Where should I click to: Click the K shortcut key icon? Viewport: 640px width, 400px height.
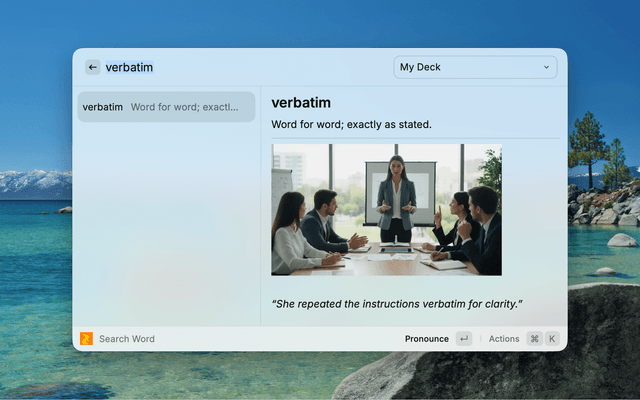551,339
